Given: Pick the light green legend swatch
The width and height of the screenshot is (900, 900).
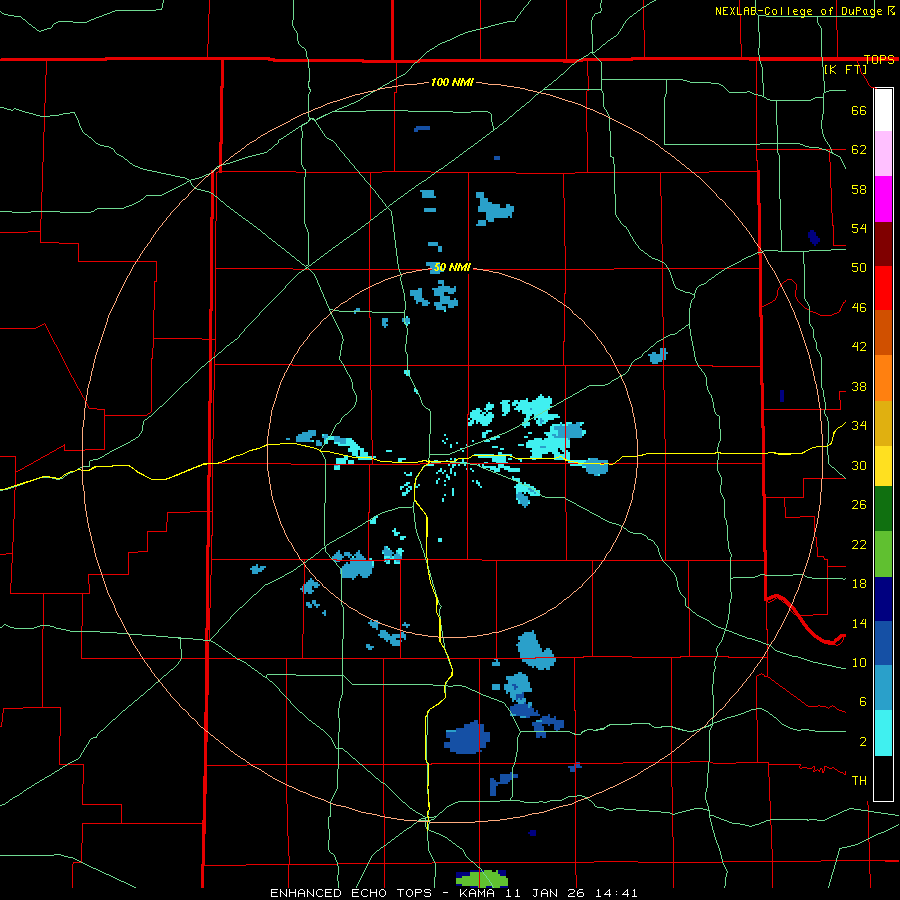Looking at the screenshot, I should 883,553.
